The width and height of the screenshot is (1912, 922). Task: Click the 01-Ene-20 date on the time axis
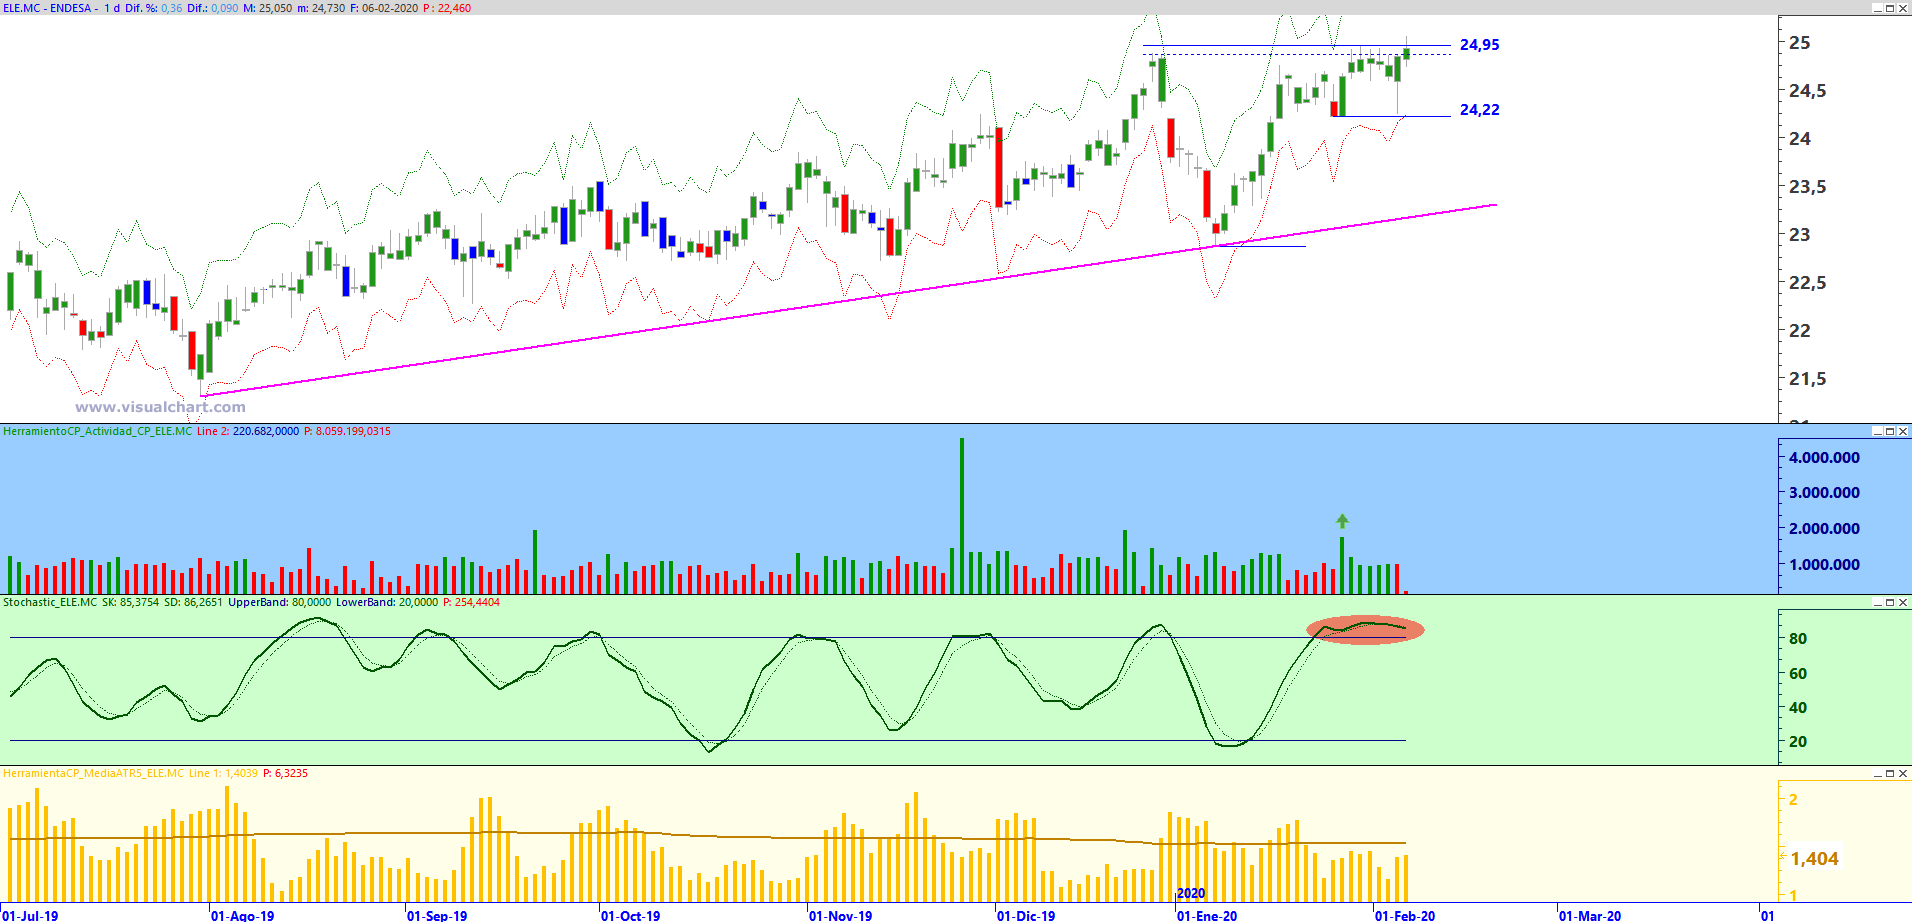[x=1206, y=915]
